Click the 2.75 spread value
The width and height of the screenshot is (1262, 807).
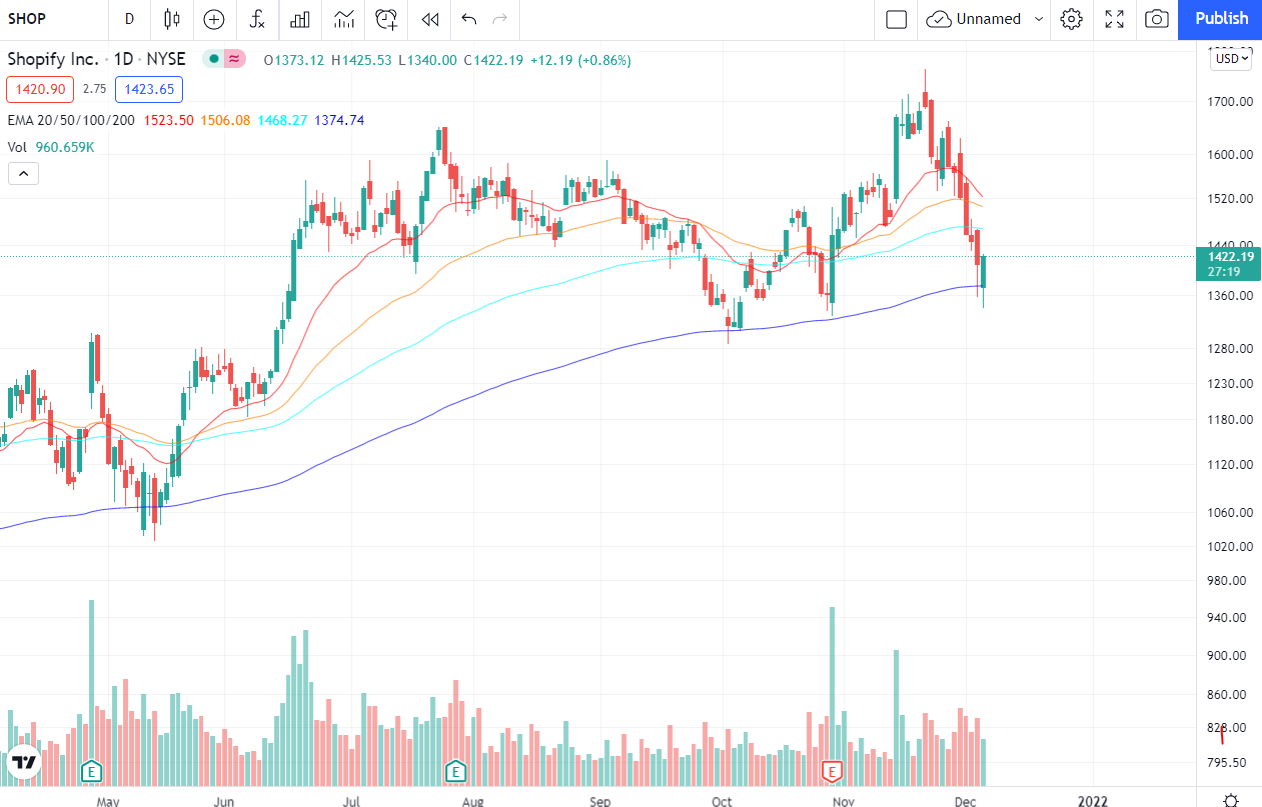[94, 89]
